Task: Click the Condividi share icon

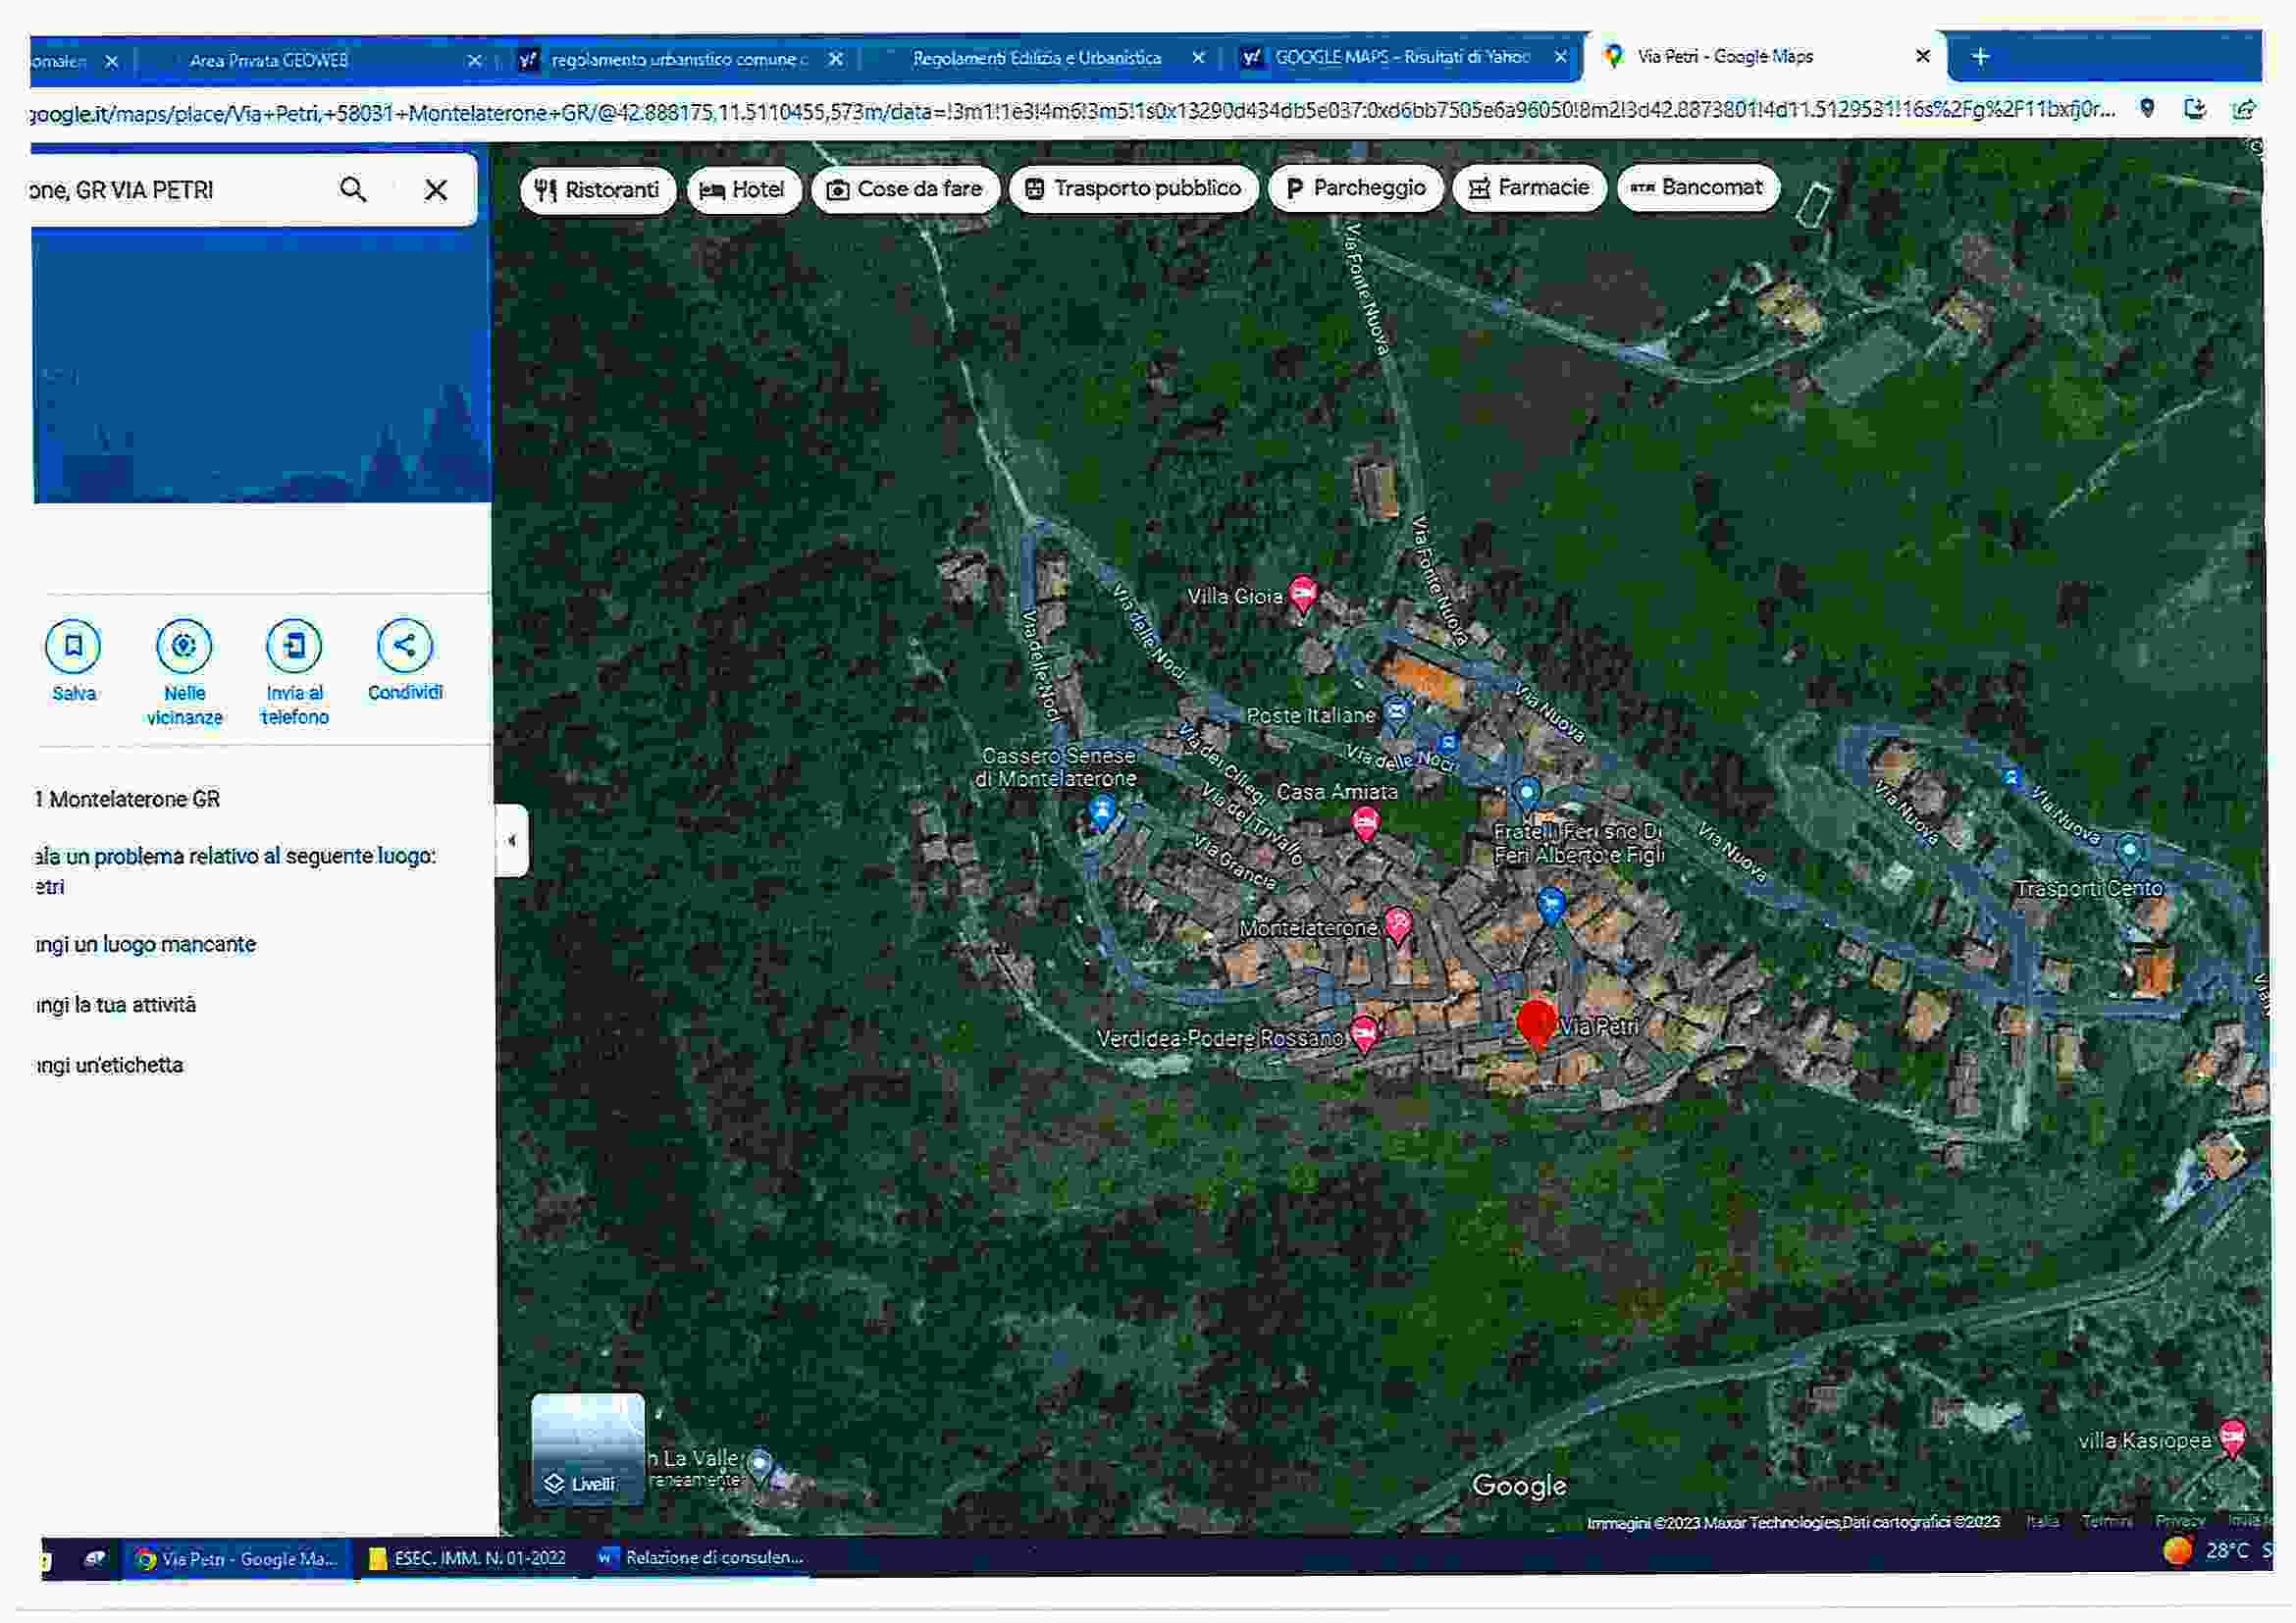Action: (404, 646)
